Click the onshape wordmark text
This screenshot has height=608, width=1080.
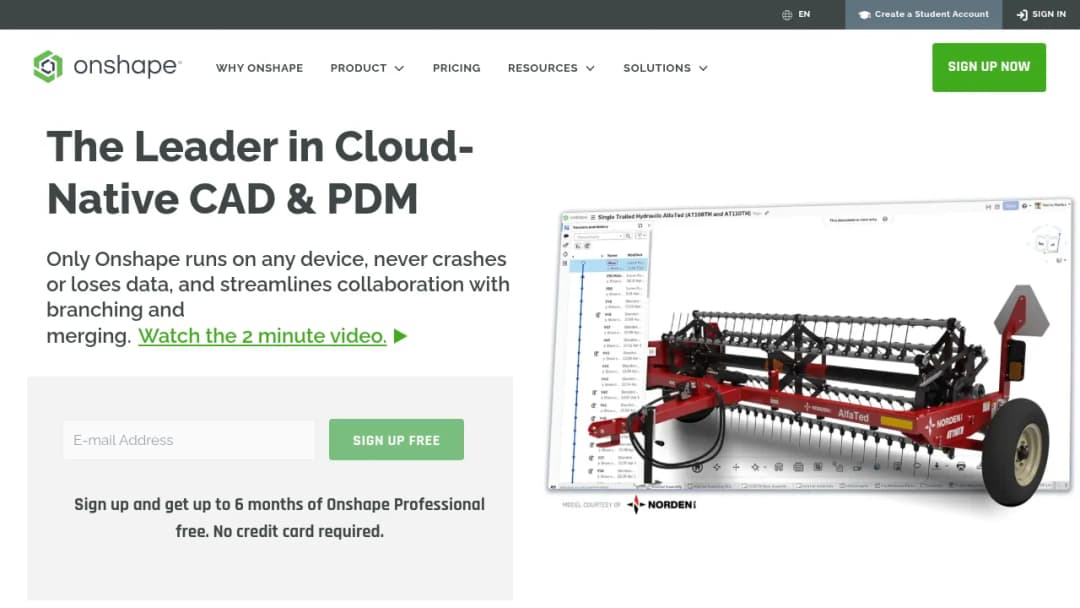pos(127,66)
